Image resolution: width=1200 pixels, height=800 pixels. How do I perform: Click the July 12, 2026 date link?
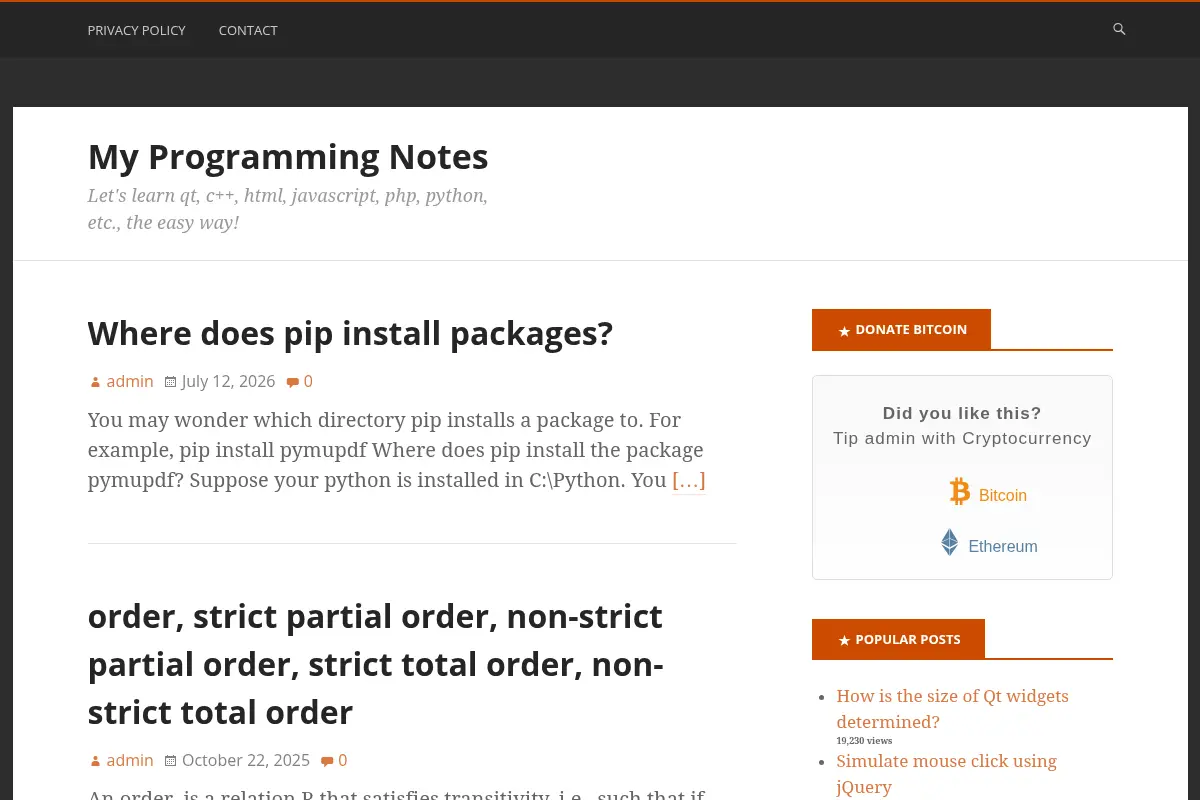pos(228,381)
